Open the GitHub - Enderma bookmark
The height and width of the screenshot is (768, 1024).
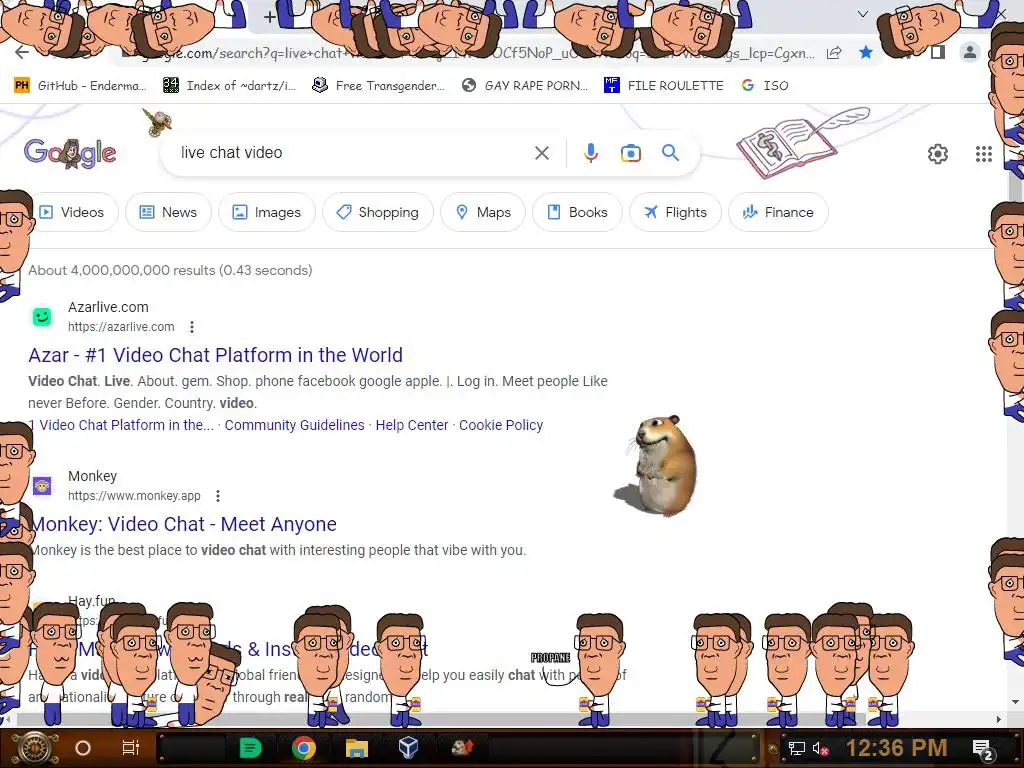coord(80,86)
